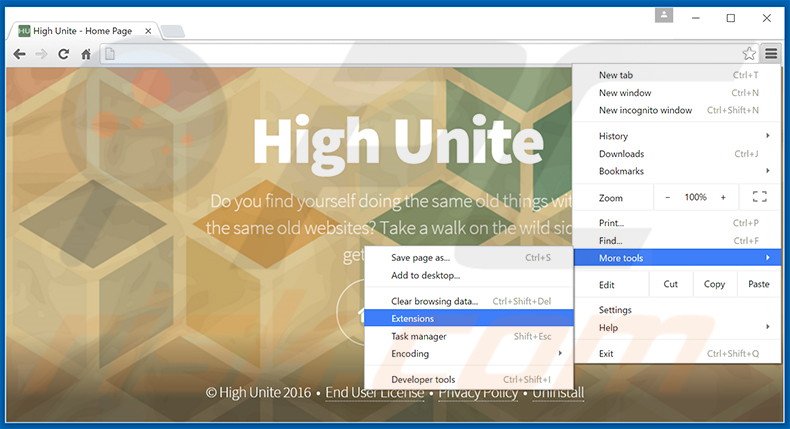Image resolution: width=790 pixels, height=429 pixels.
Task: Open Task manager from submenu
Action: point(469,336)
